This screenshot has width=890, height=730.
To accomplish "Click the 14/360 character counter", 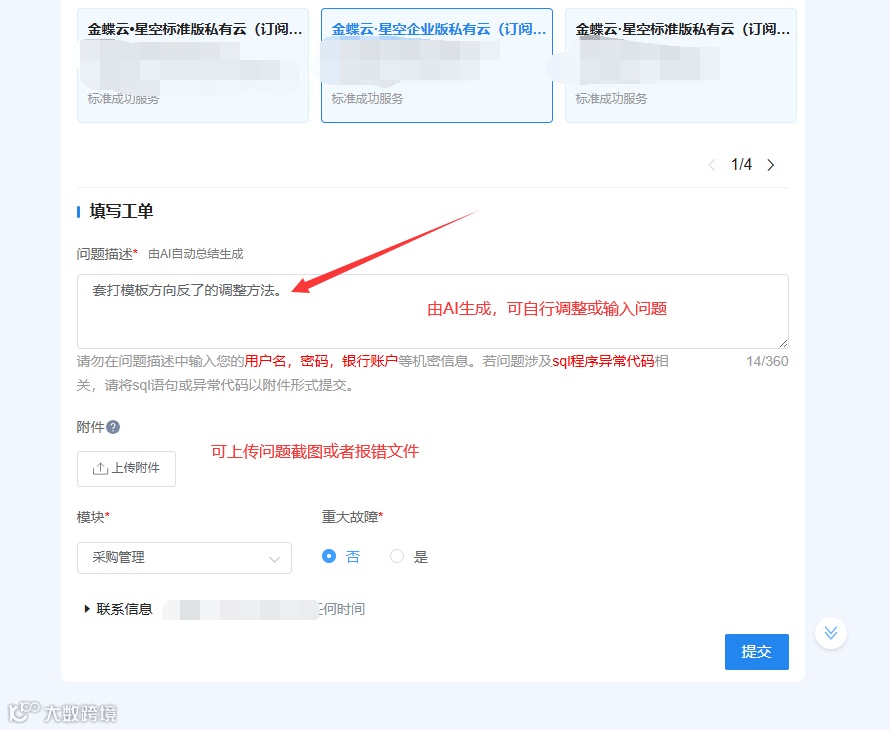I will pyautogui.click(x=767, y=361).
